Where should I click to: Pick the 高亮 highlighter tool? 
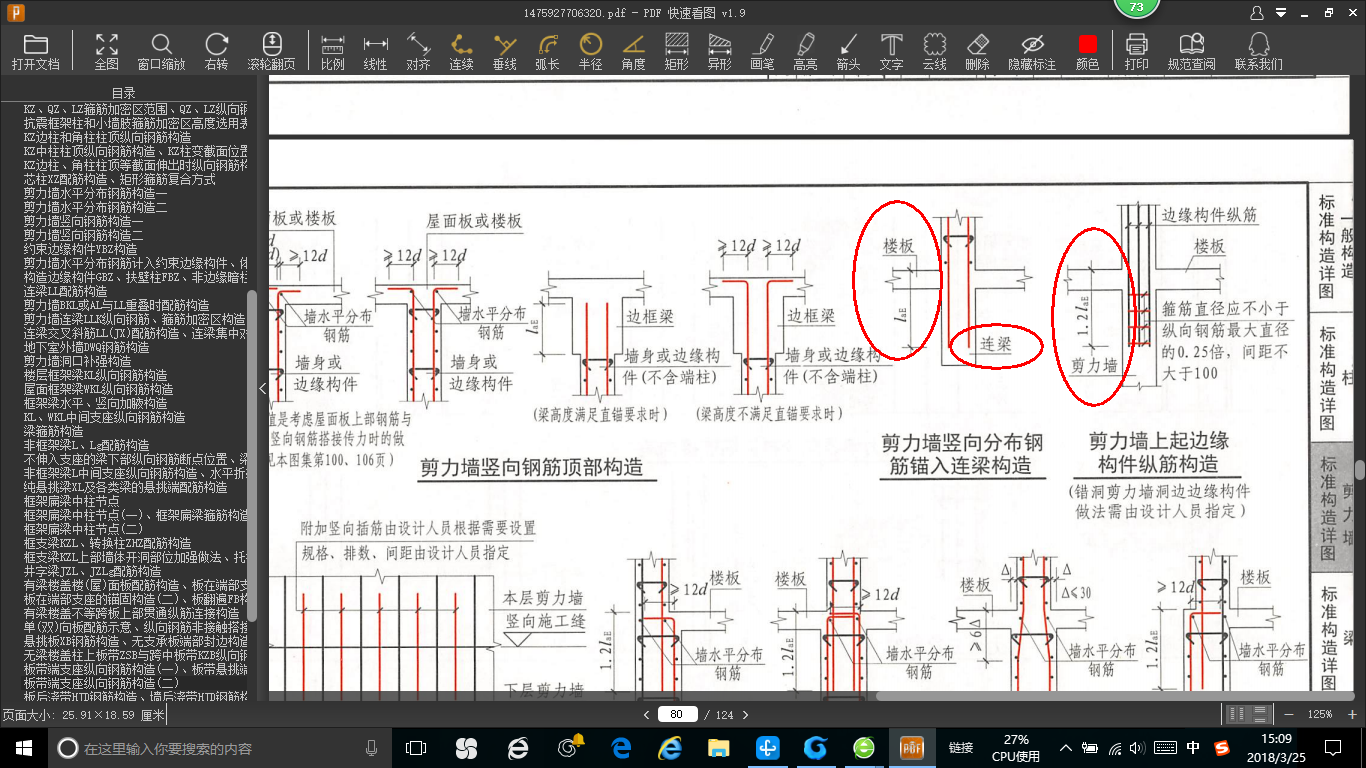[x=805, y=51]
